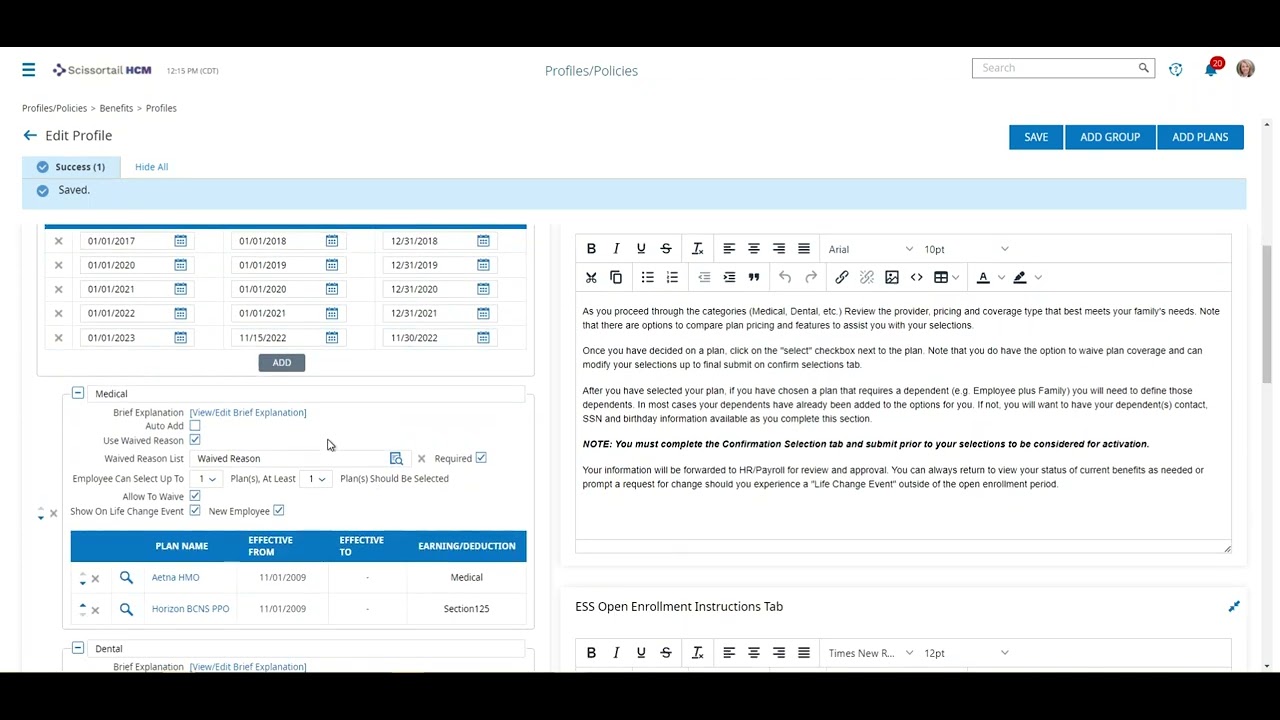Click the ADD GROUP button
The height and width of the screenshot is (720, 1280).
(1110, 137)
